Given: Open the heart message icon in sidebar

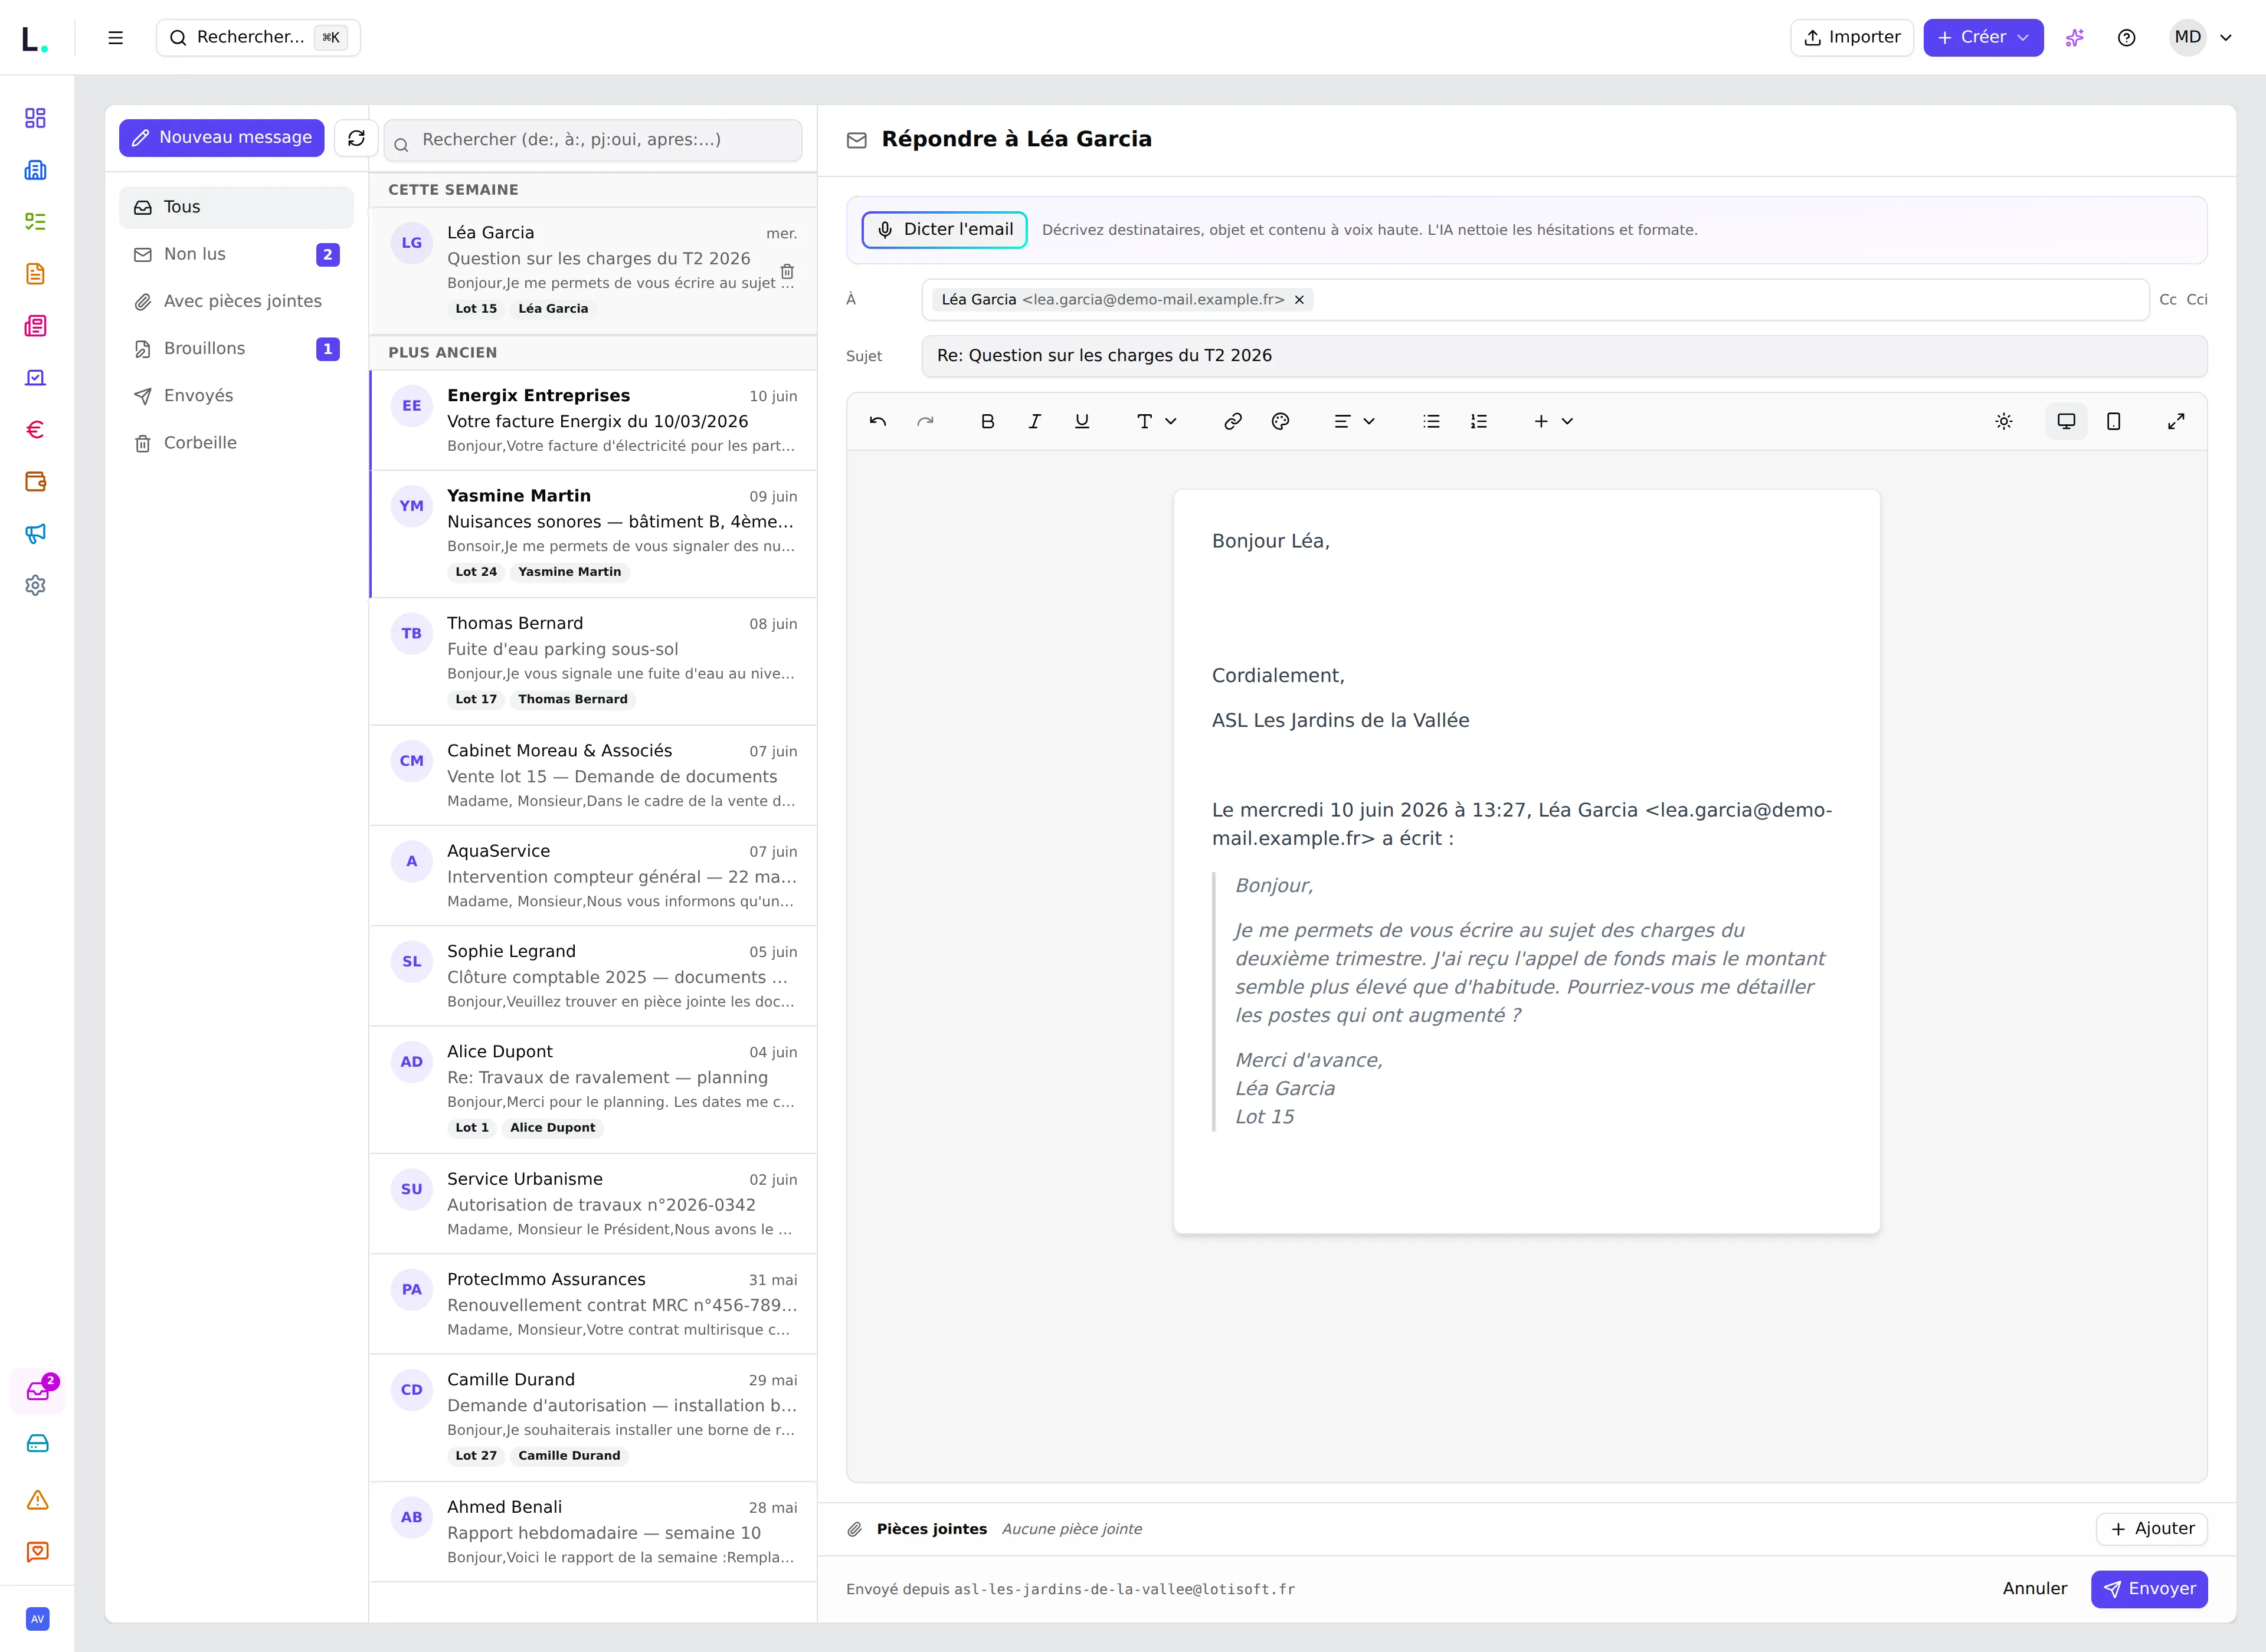Looking at the screenshot, I should pos(38,1552).
